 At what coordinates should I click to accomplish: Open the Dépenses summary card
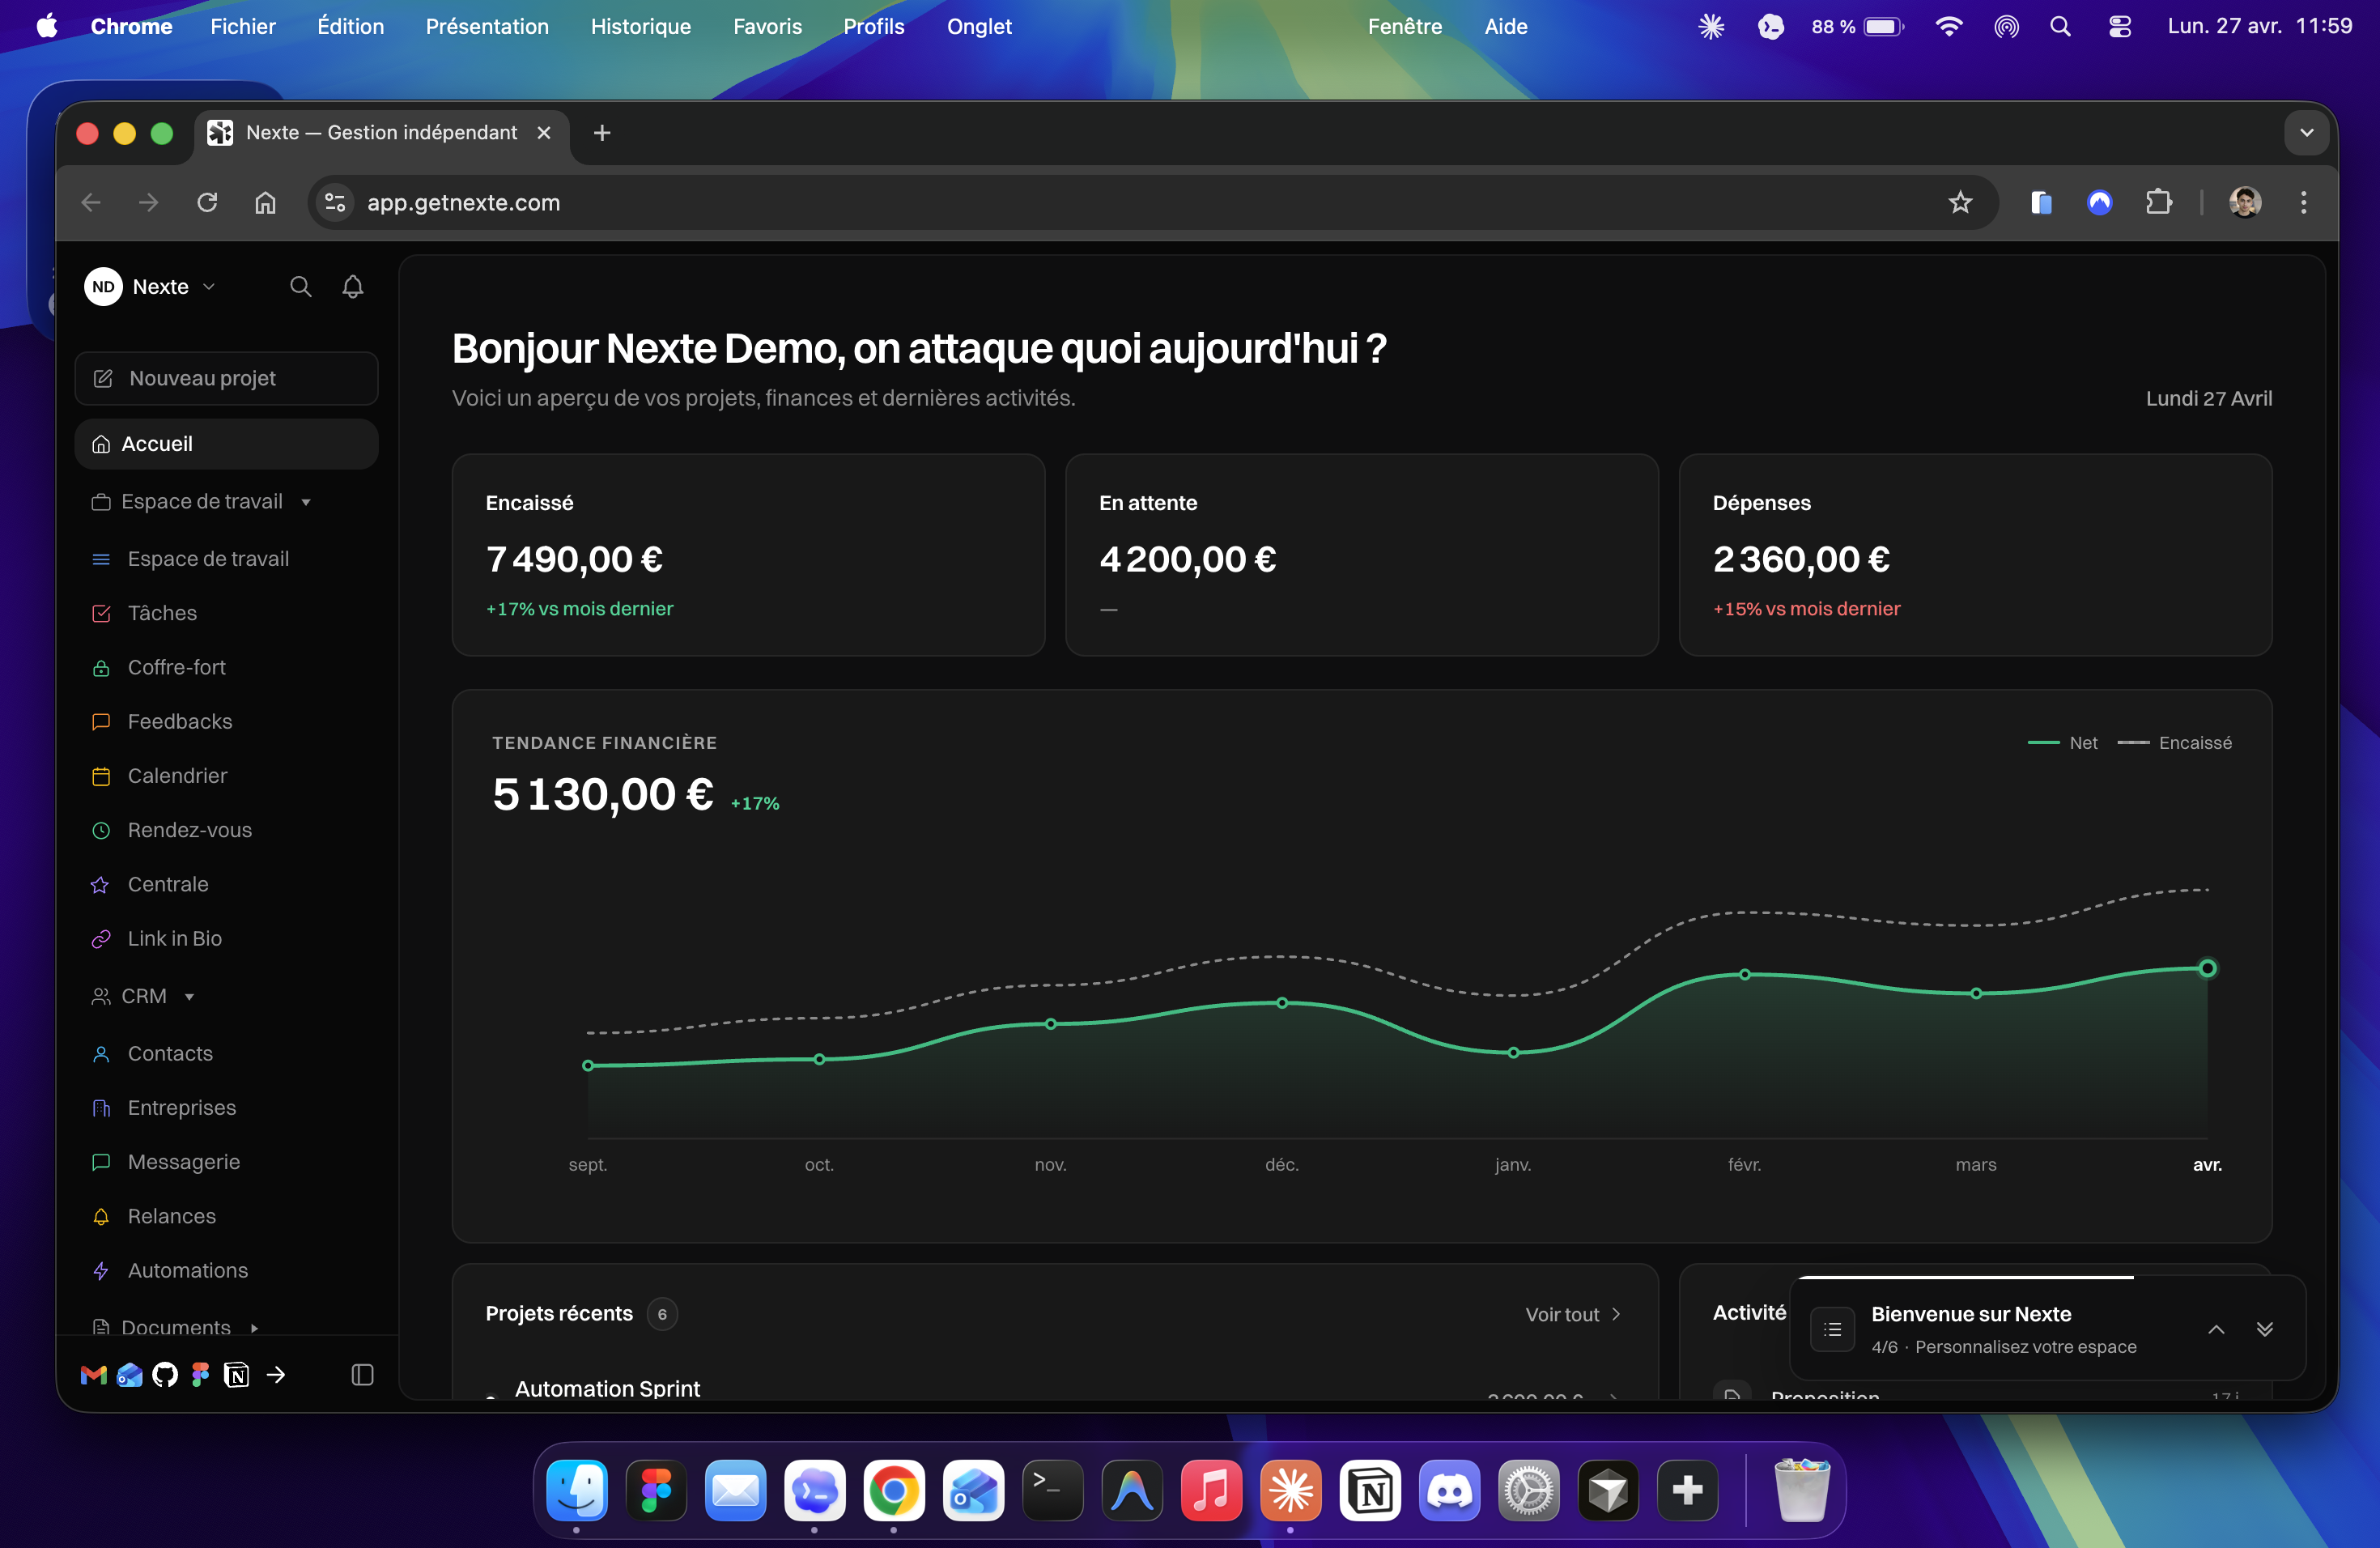click(1975, 555)
